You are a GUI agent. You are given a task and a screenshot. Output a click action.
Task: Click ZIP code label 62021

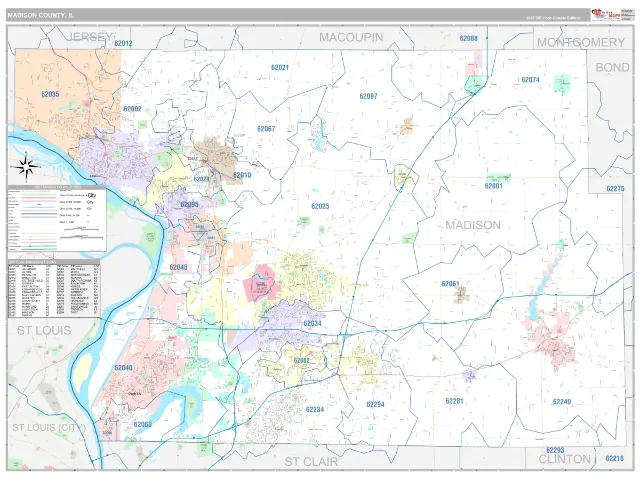pos(280,67)
